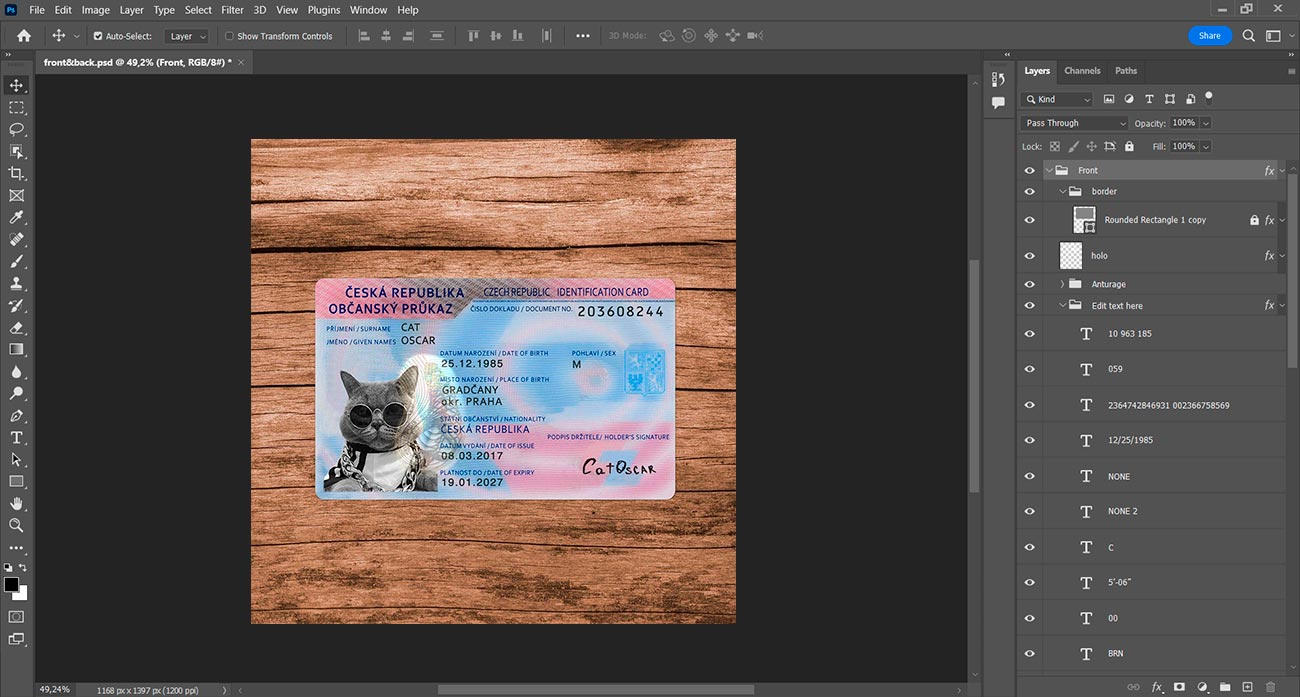Select the Hand tool
Screen dimensions: 1300x697
tap(16, 503)
